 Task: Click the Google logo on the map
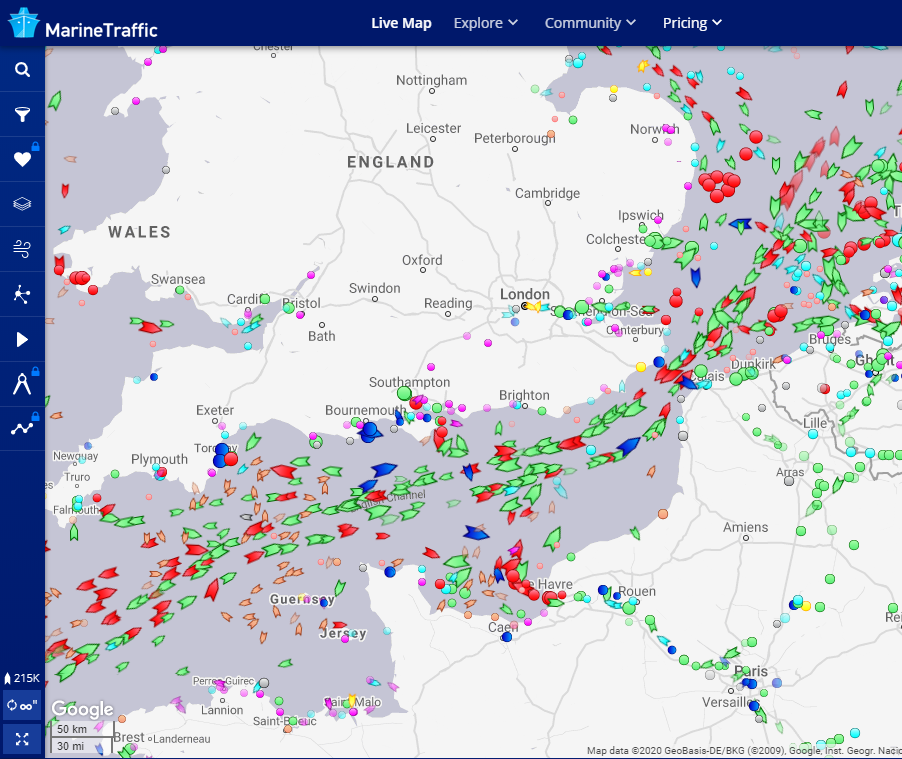click(x=82, y=709)
